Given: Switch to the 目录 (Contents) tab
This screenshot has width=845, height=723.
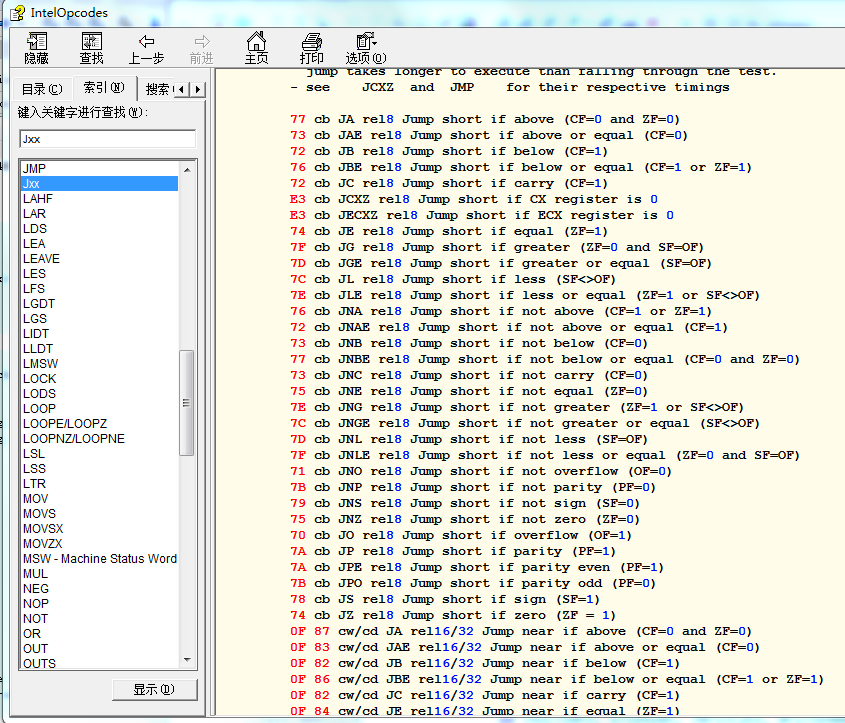Looking at the screenshot, I should pyautogui.click(x=42, y=89).
